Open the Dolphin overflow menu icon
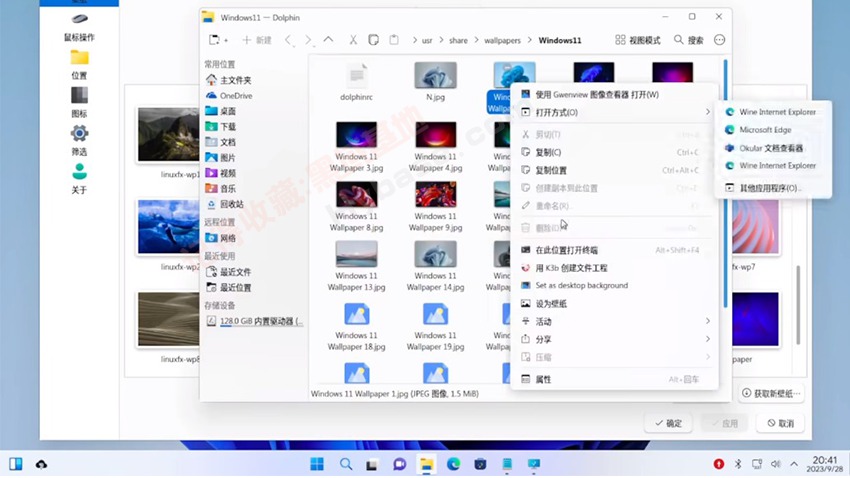The image size is (850, 478). tap(719, 40)
